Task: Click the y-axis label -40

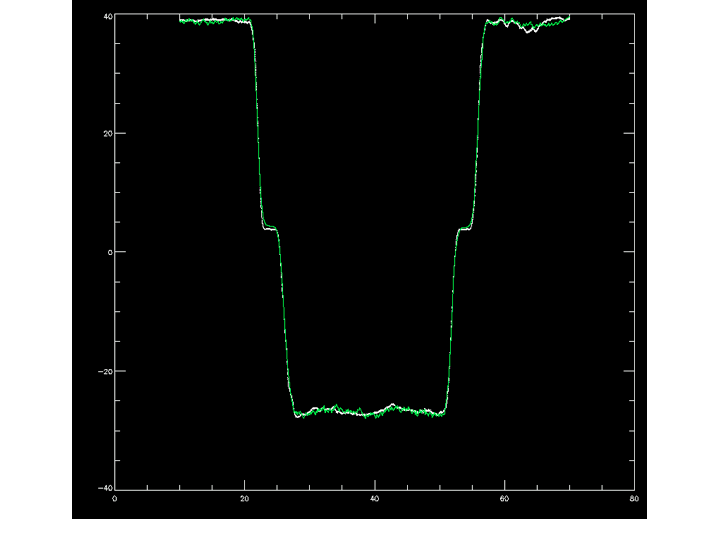Action: [106, 488]
